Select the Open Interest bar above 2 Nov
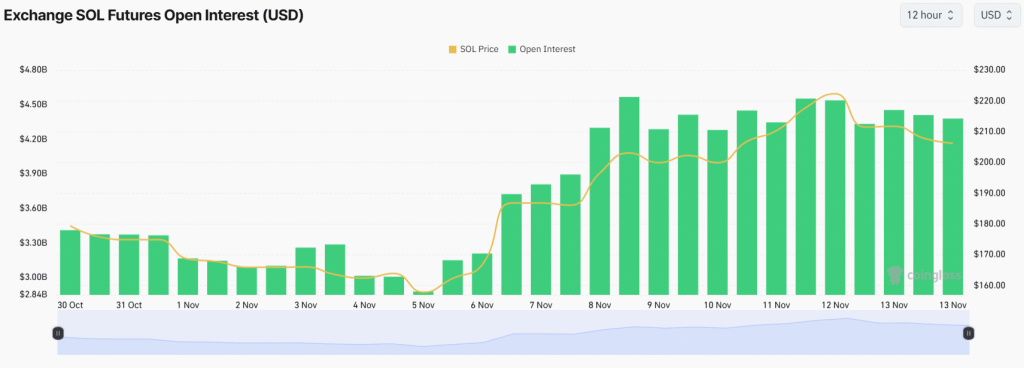The width and height of the screenshot is (1024, 368). 247,281
